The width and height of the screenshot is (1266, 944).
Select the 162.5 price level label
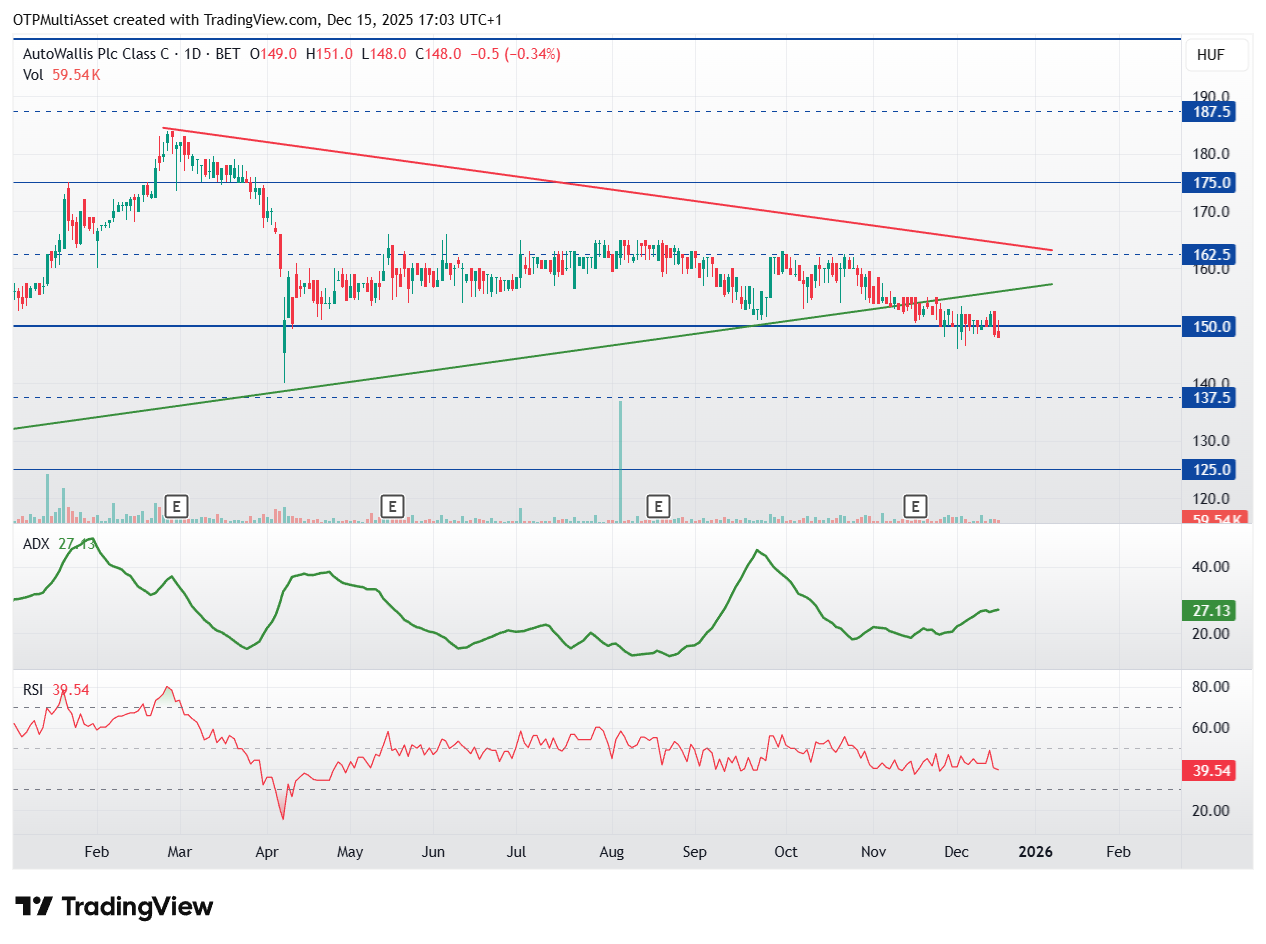(1211, 254)
